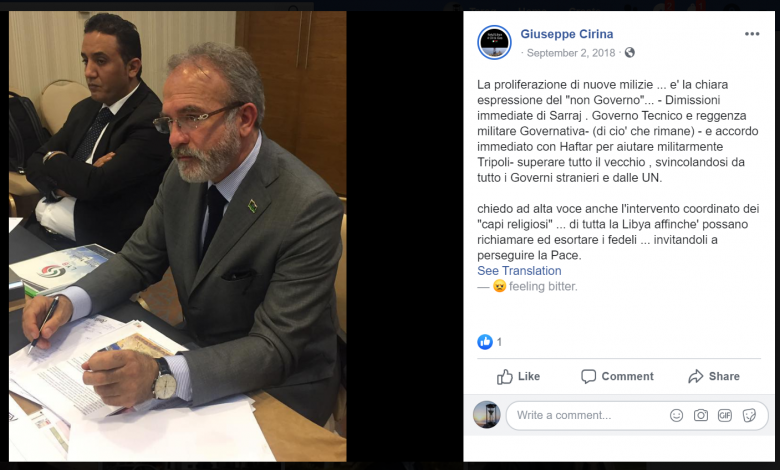The image size is (780, 470).
Task: Open the sticker picker icon
Action: (x=749, y=415)
